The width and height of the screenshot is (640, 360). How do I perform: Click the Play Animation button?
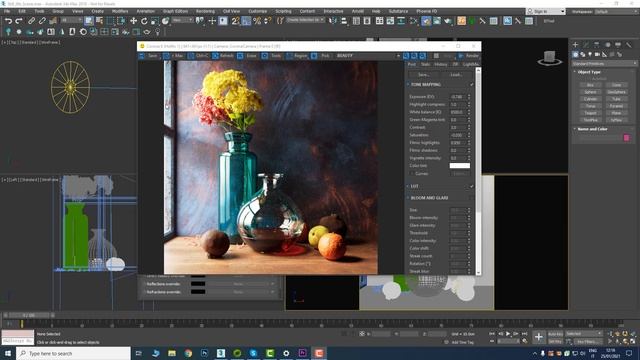tap(508, 334)
